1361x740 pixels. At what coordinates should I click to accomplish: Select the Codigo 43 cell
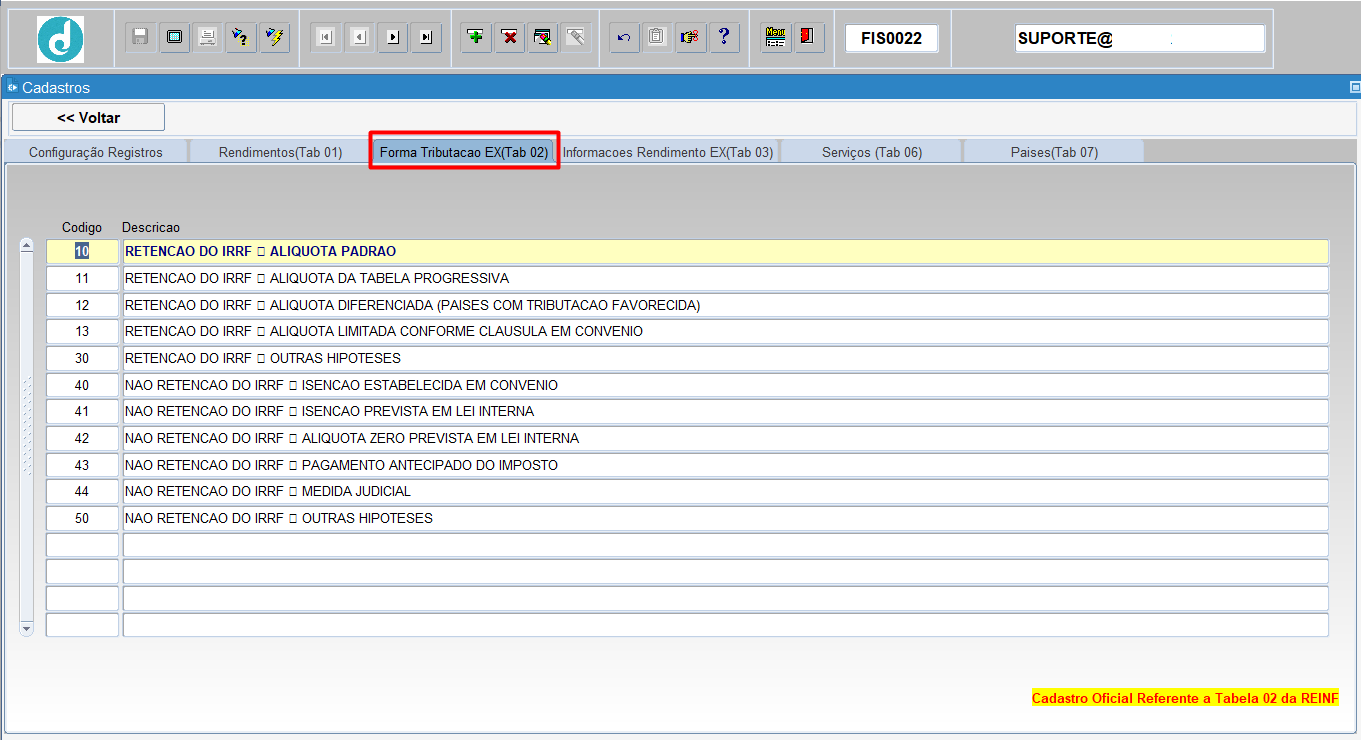82,465
